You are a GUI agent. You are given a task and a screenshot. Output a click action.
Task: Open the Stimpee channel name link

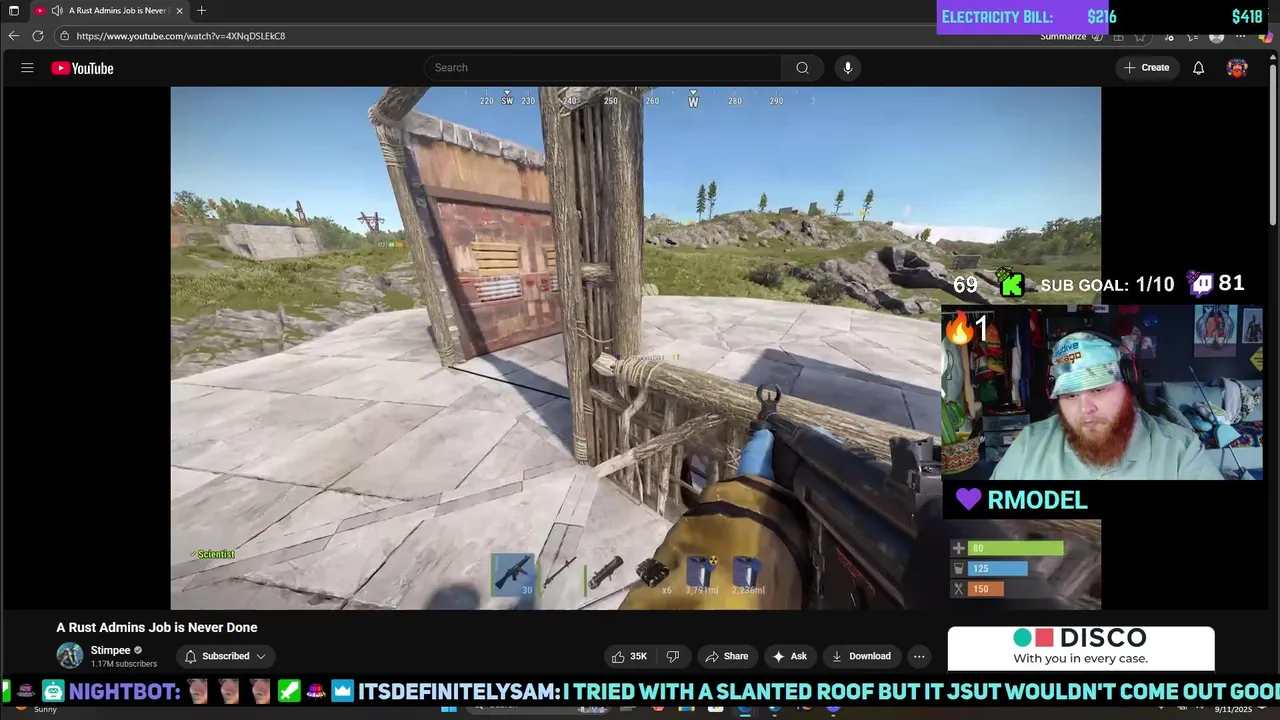pos(111,650)
